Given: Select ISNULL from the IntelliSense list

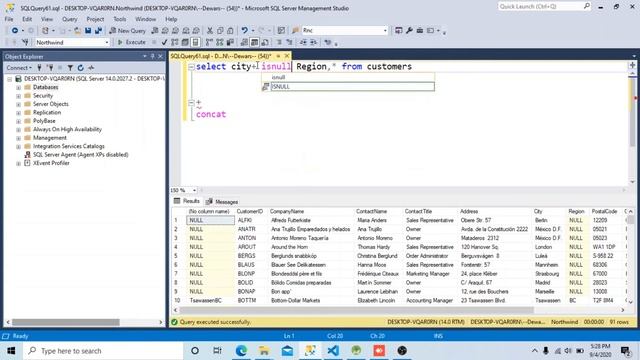Looking at the screenshot, I should (x=353, y=87).
